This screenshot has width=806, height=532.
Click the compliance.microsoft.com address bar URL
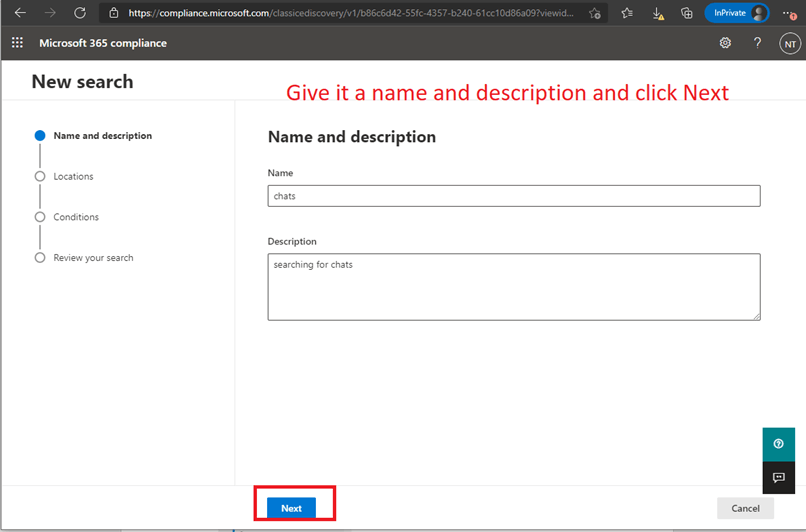pyautogui.click(x=351, y=13)
